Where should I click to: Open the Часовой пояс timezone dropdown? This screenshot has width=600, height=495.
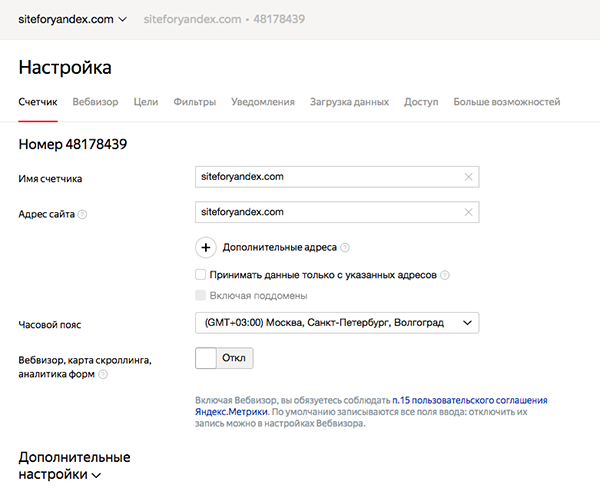click(x=337, y=322)
